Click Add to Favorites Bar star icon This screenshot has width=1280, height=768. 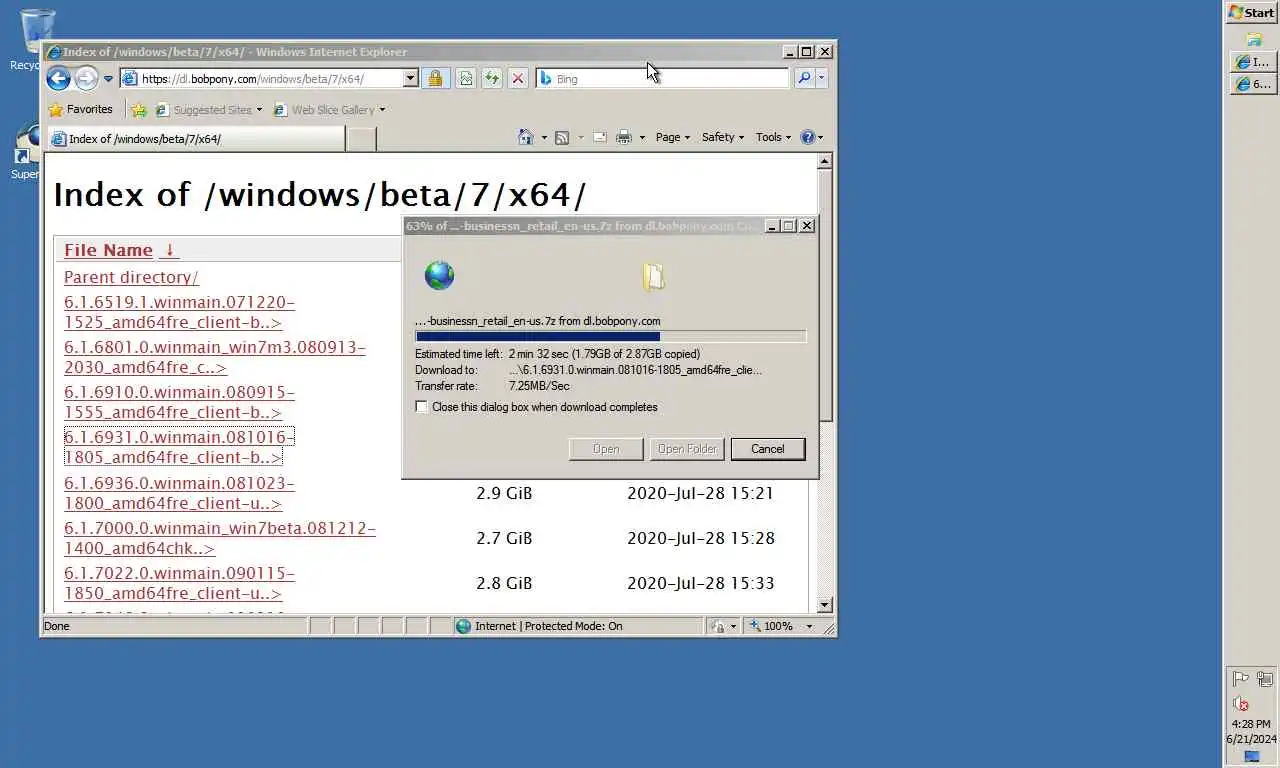point(139,109)
